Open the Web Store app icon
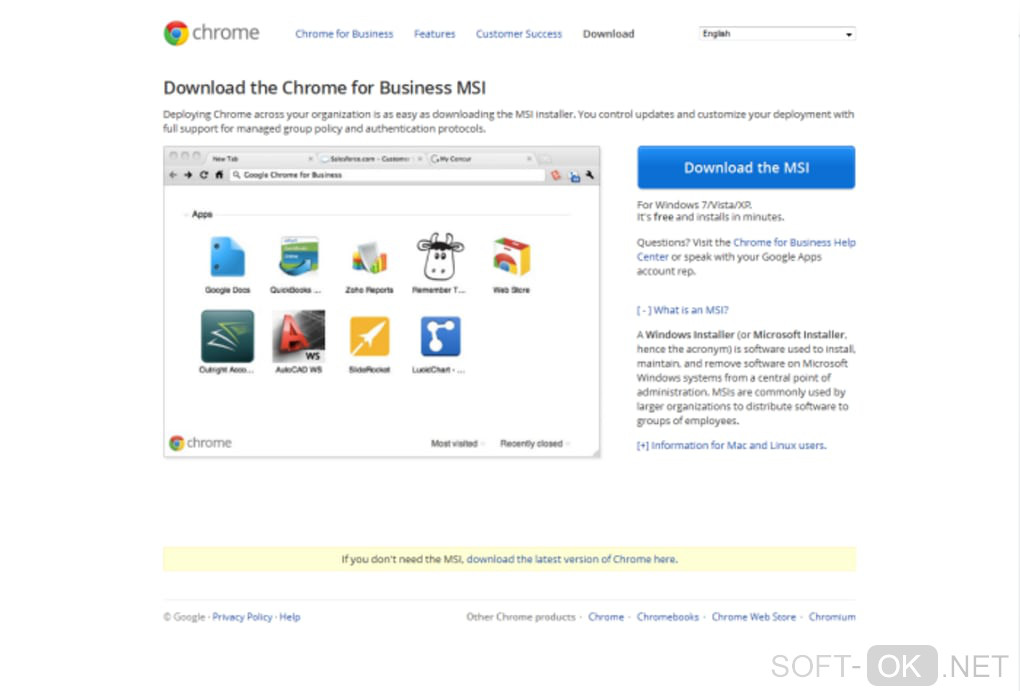Viewport: 1020px width, 691px height. 511,256
